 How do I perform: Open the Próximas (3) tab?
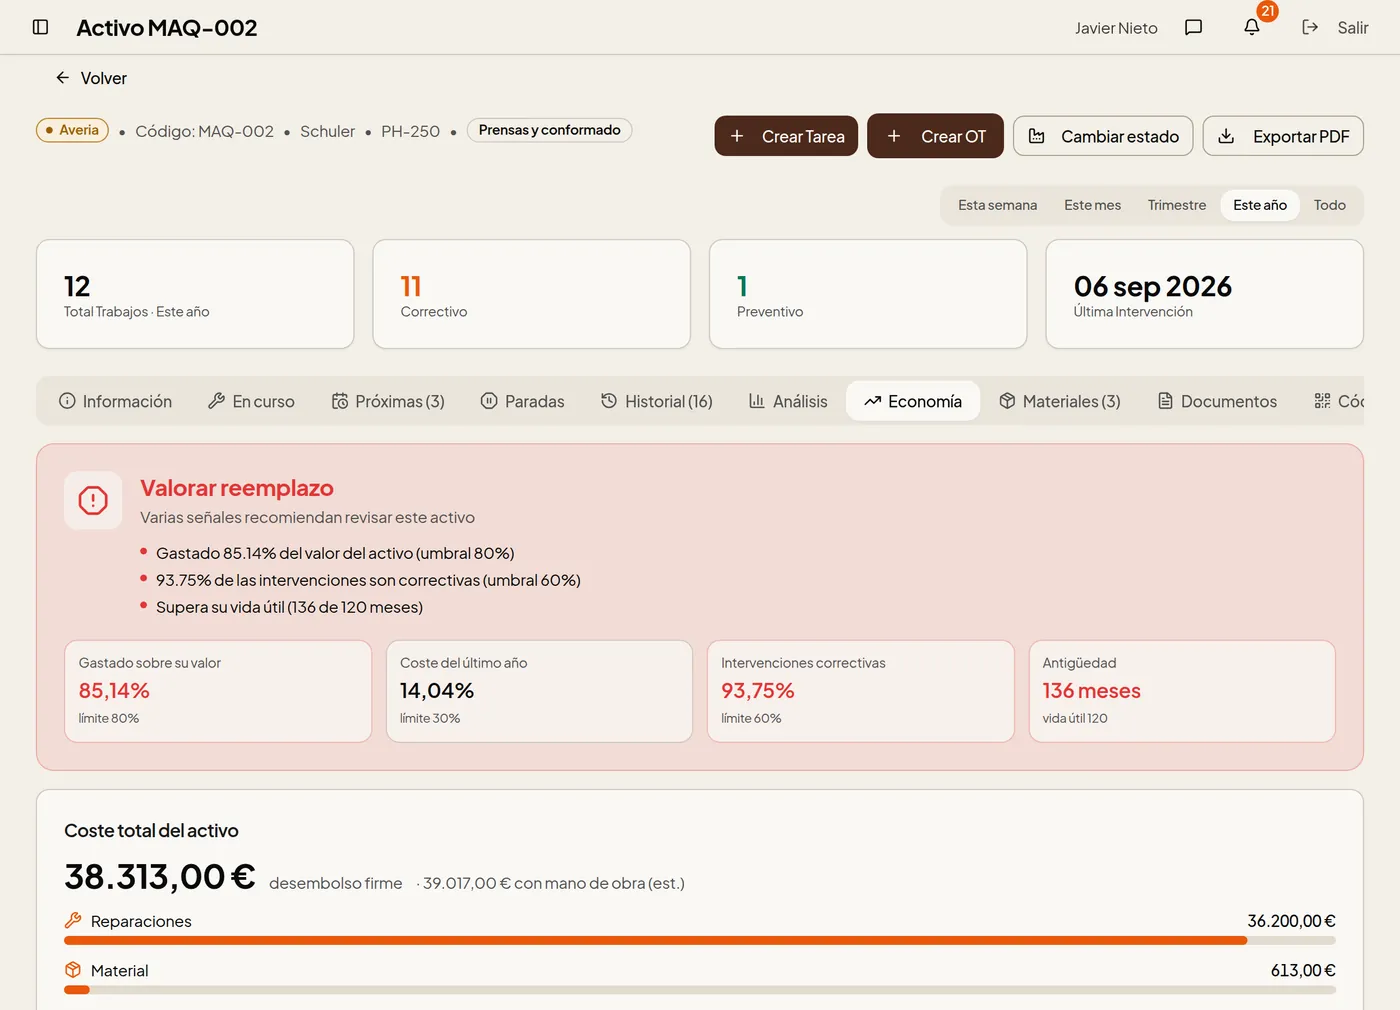388,401
